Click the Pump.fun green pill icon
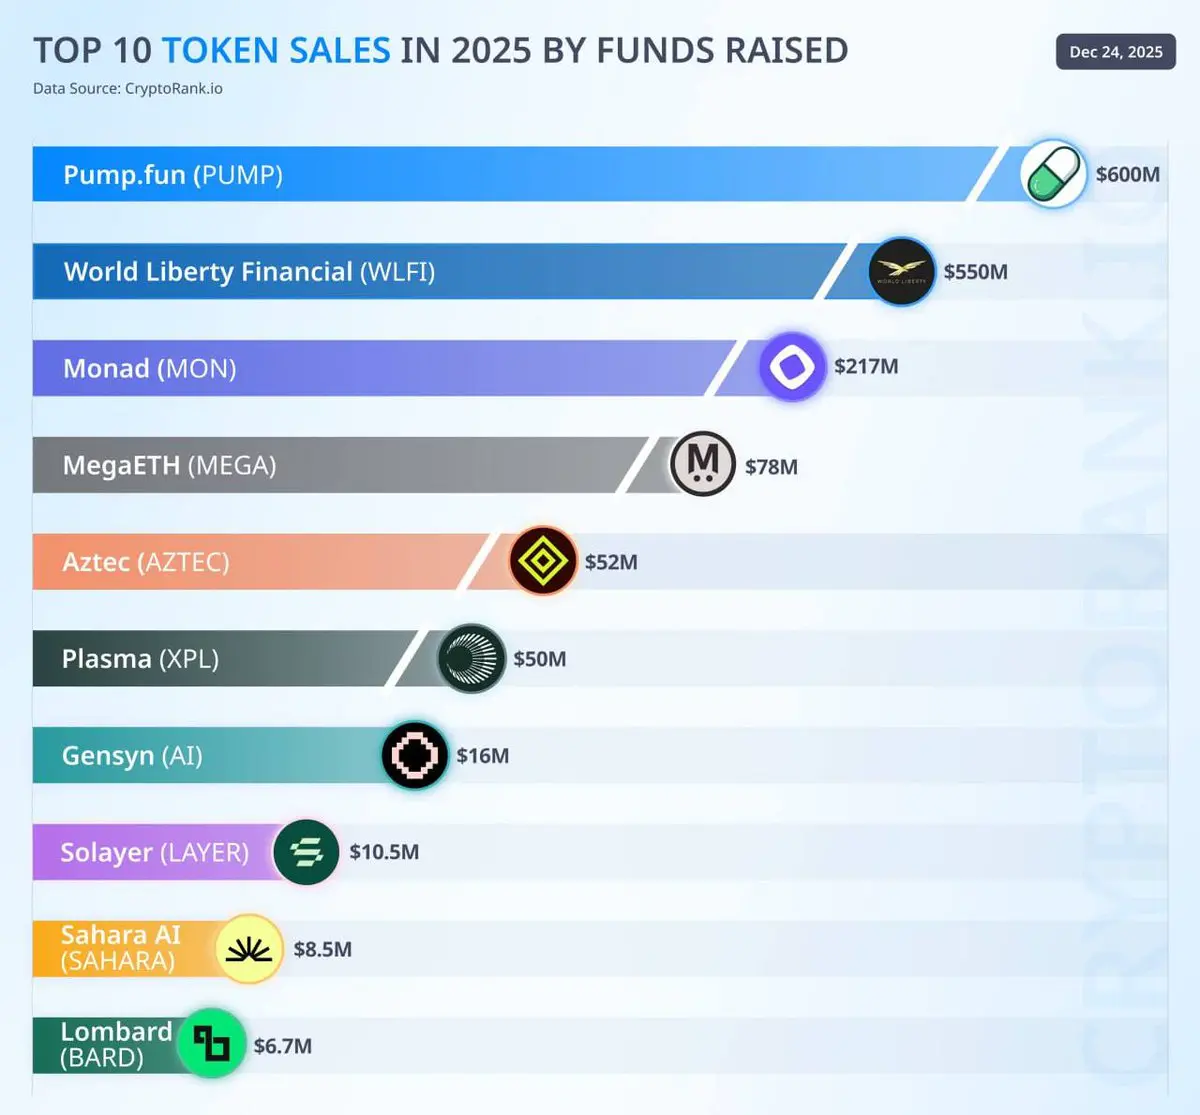 point(1053,174)
